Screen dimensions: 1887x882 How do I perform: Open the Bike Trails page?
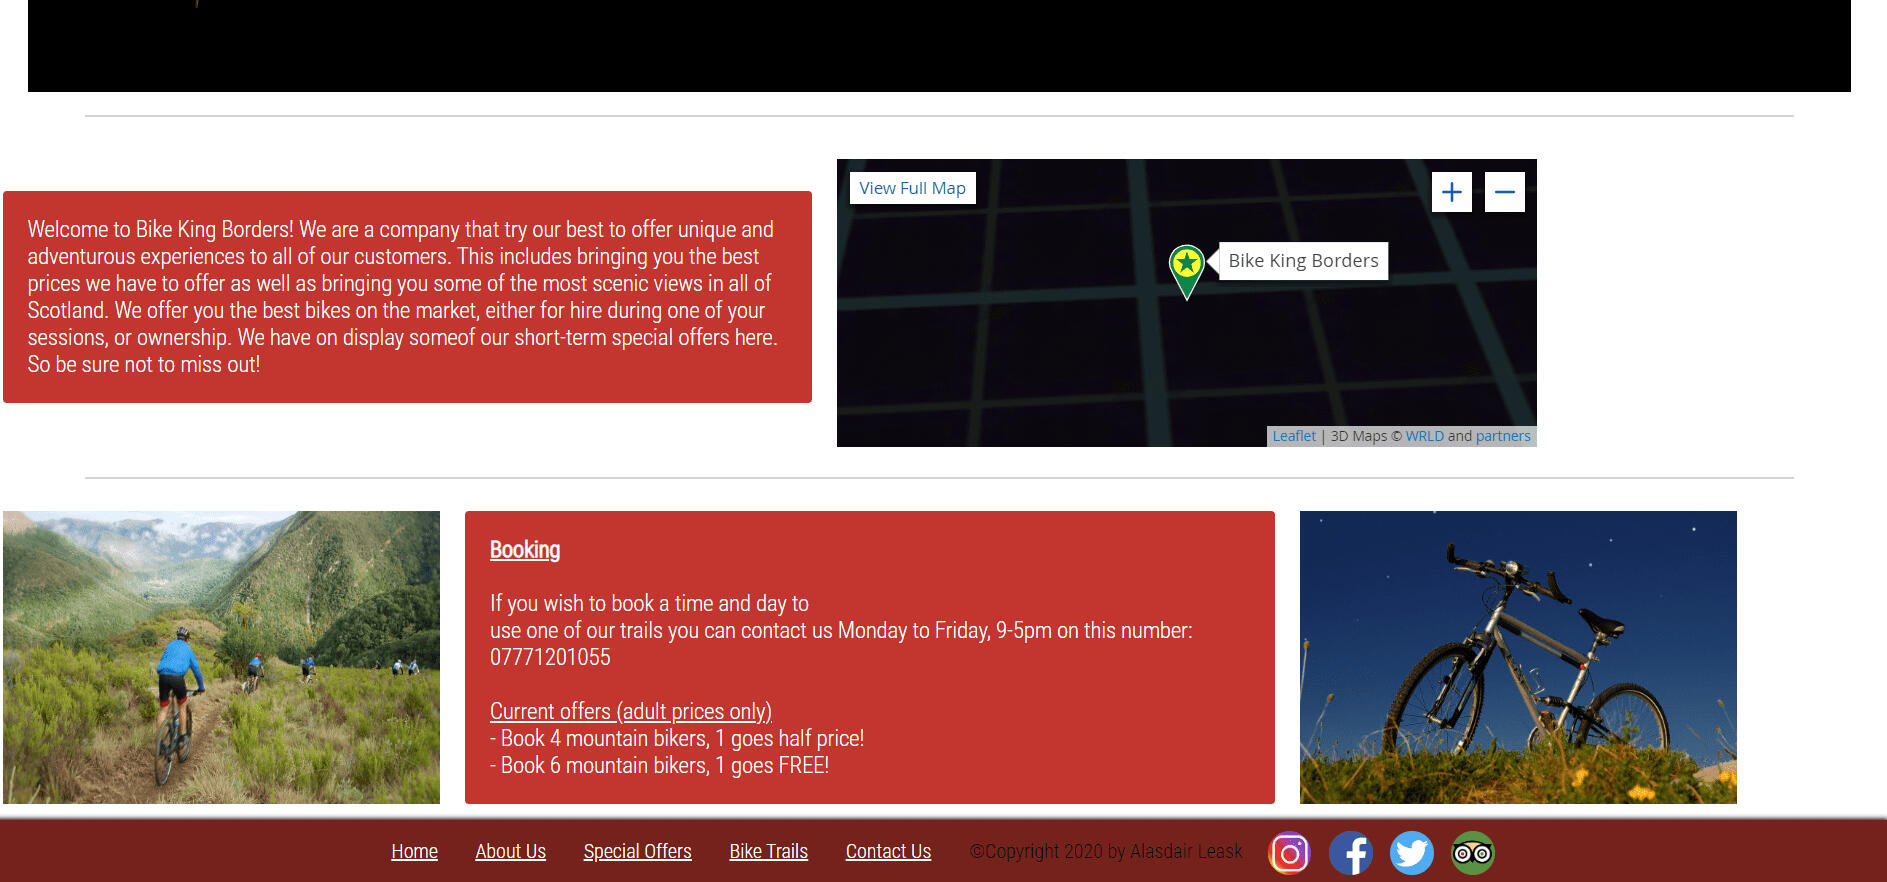768,852
